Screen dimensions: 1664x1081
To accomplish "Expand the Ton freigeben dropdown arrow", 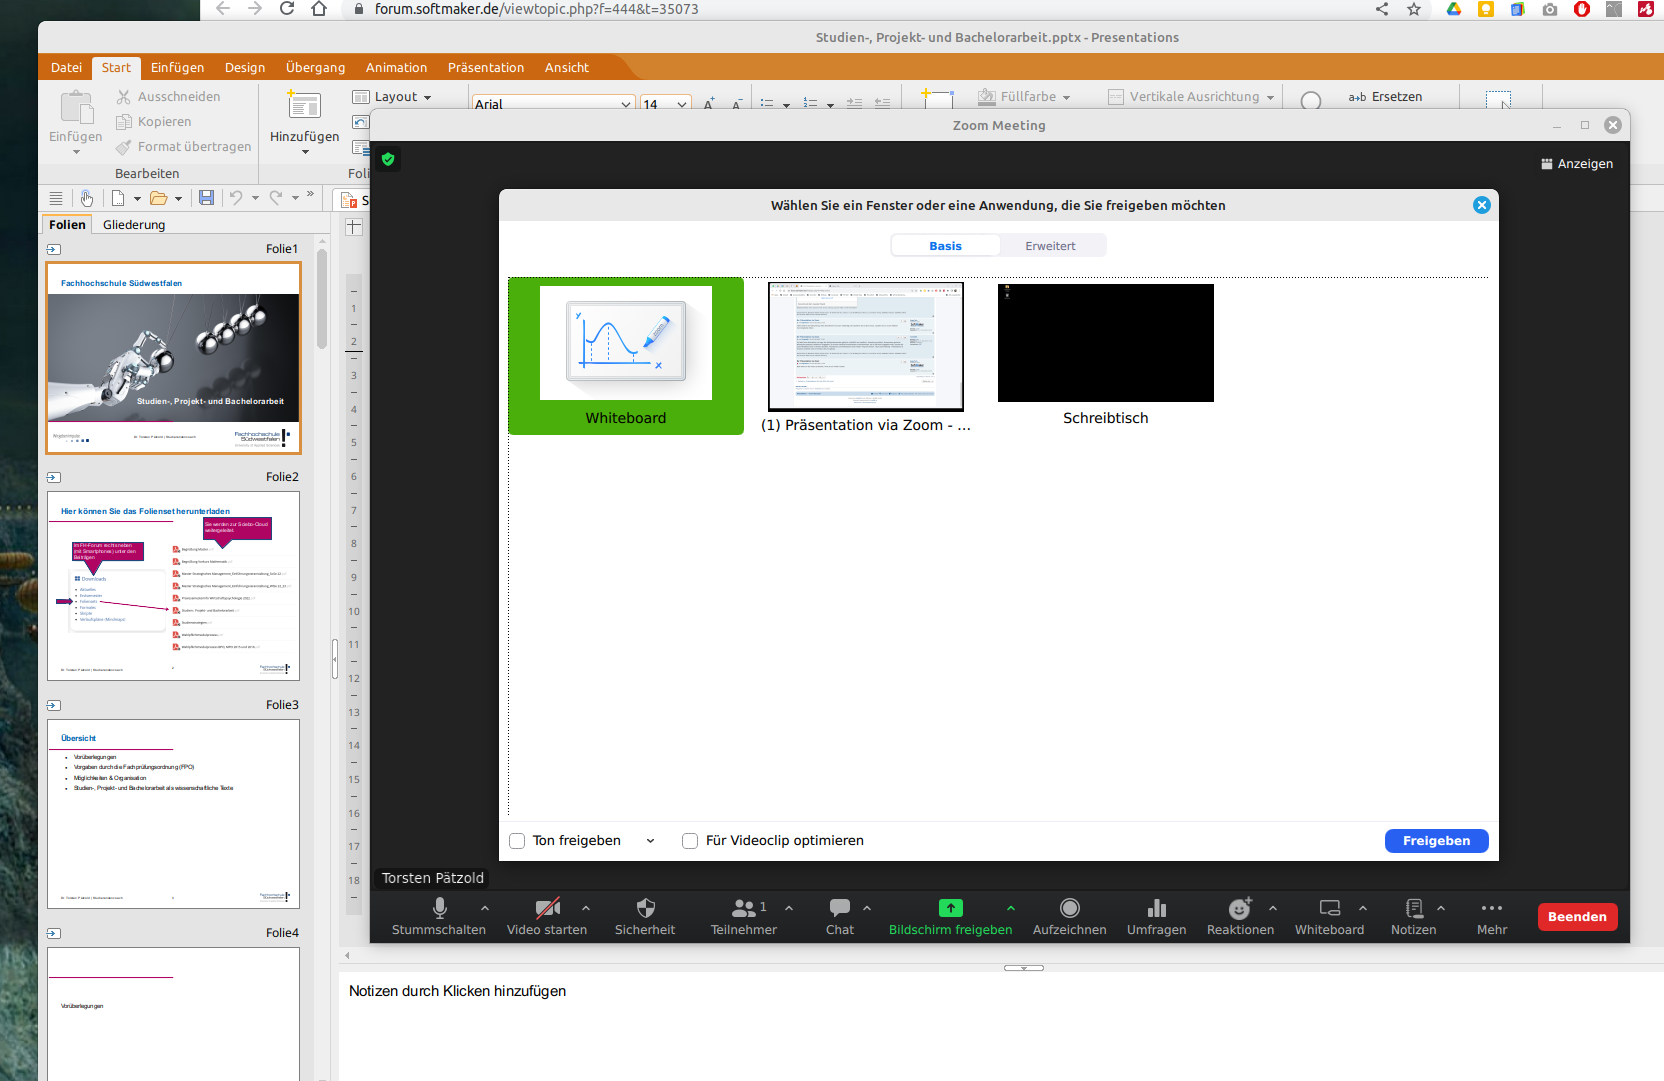I will click(x=650, y=841).
